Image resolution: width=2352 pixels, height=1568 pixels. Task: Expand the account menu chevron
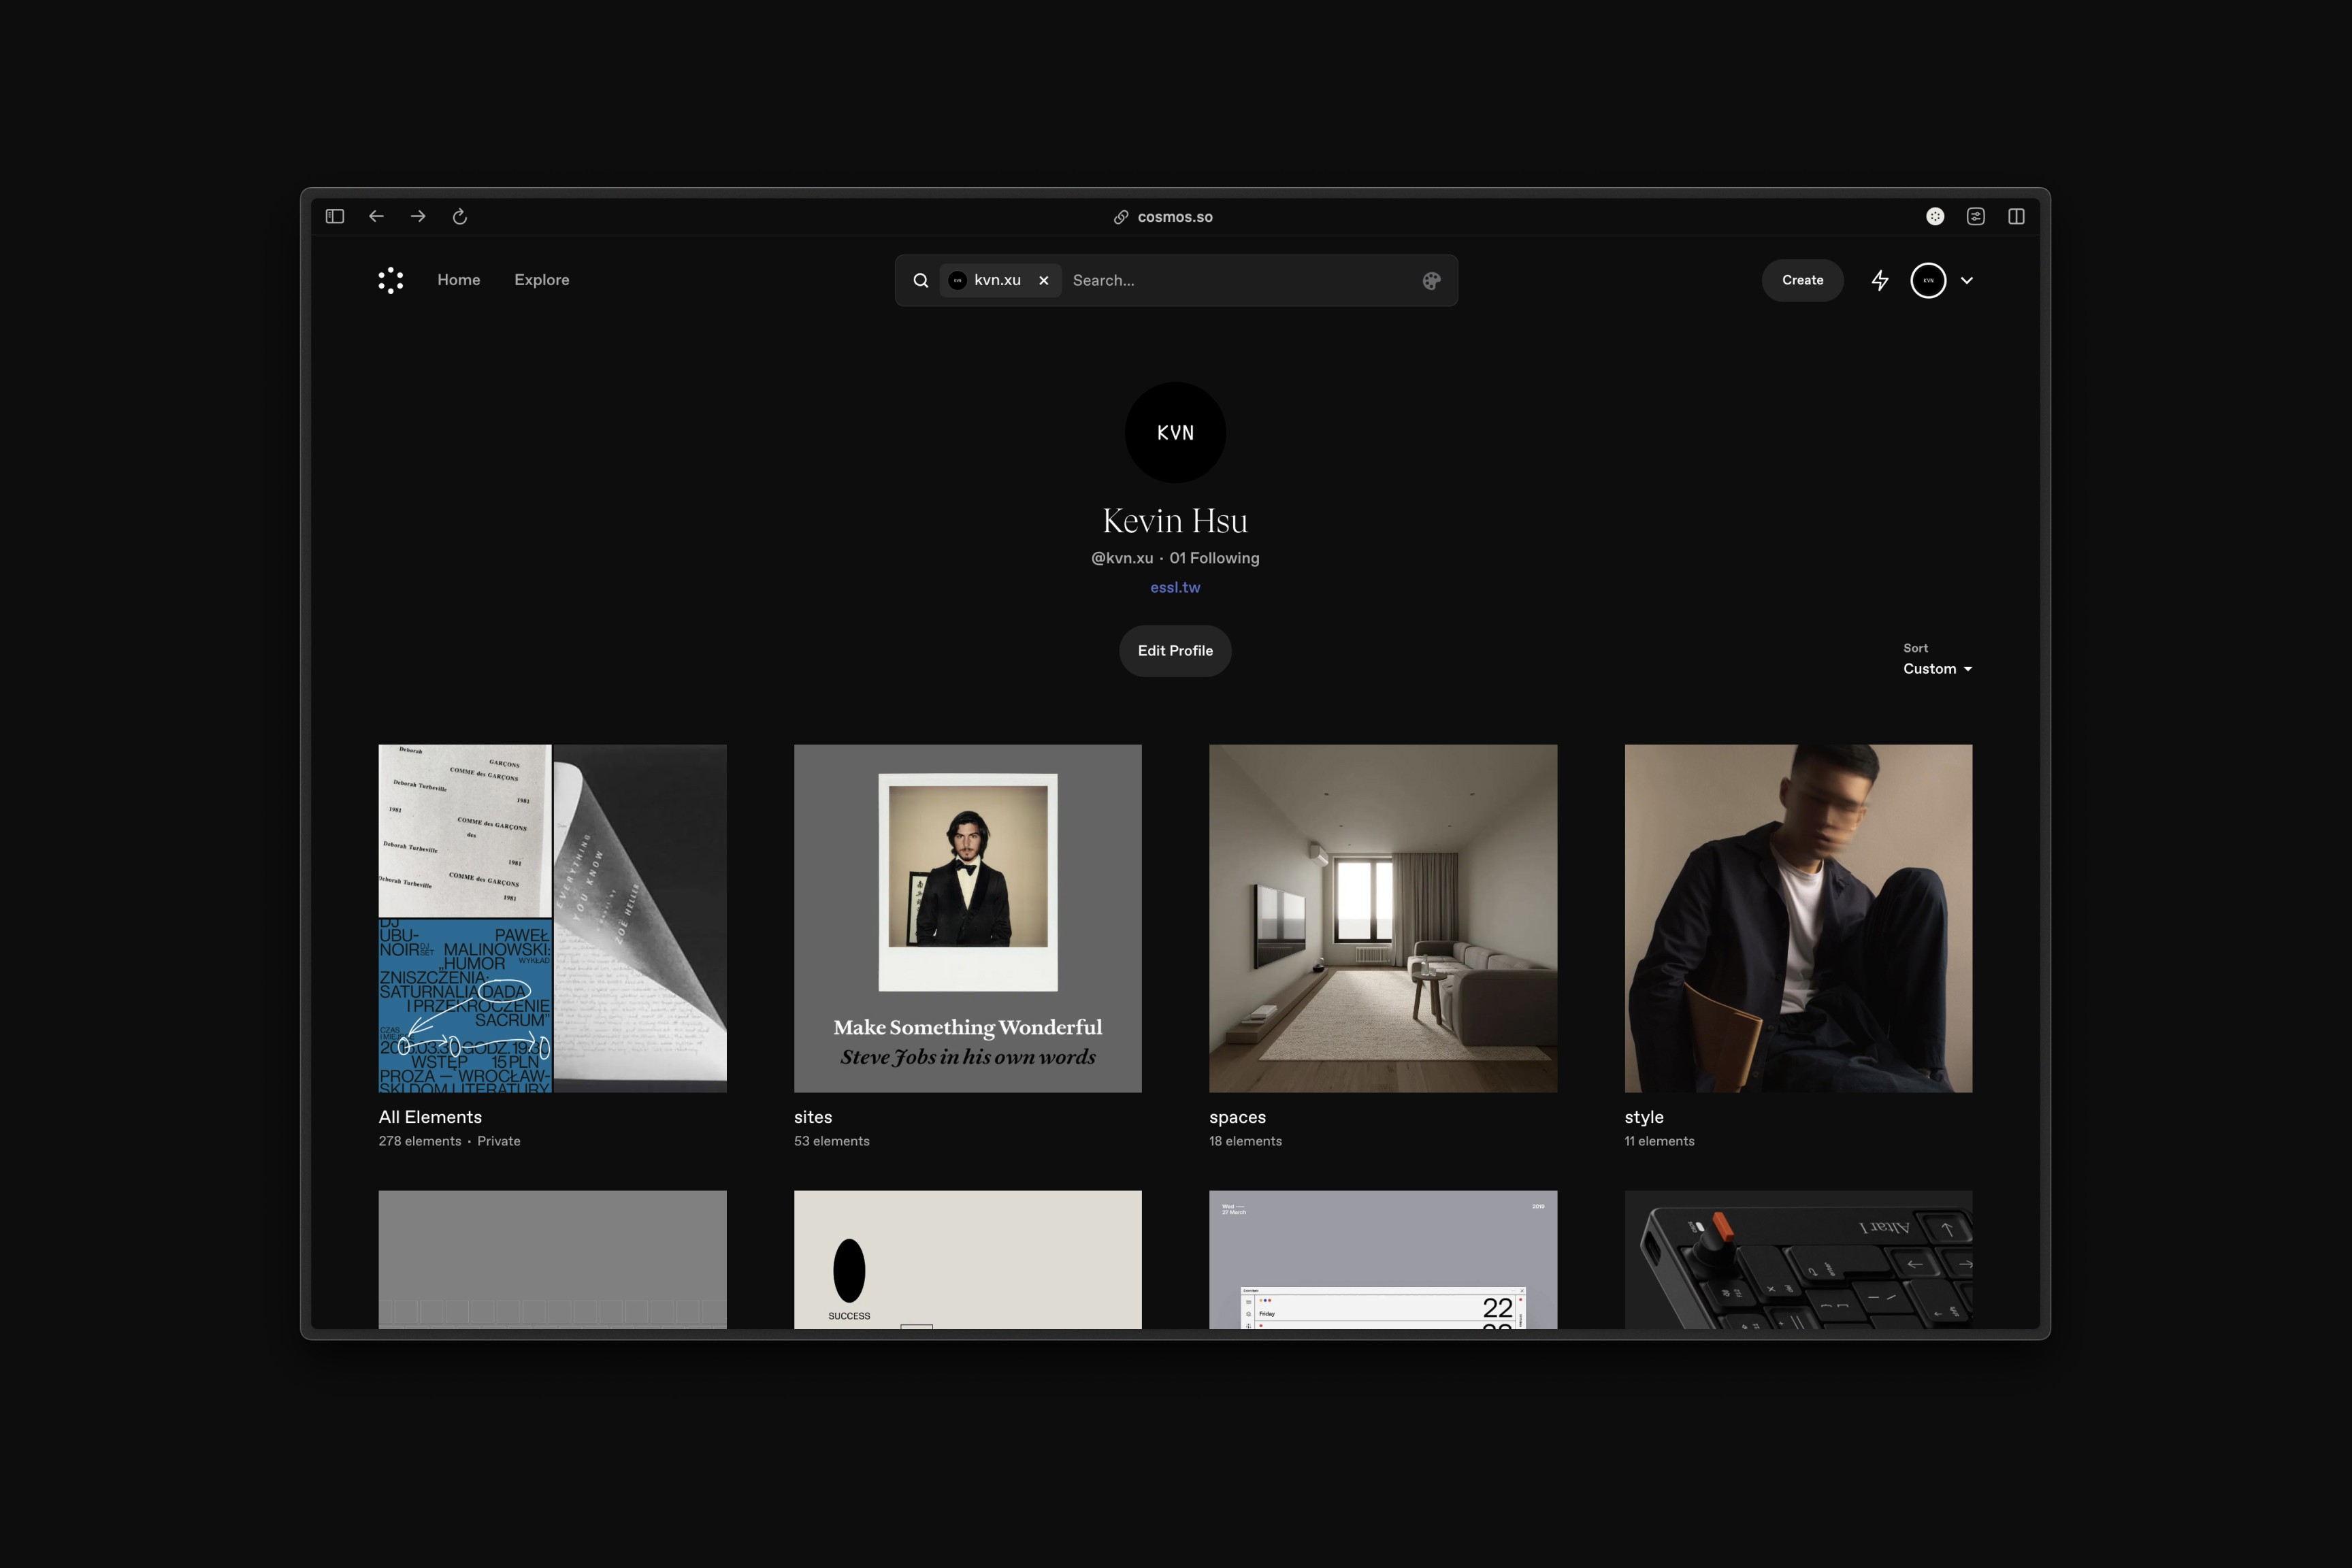[1967, 280]
